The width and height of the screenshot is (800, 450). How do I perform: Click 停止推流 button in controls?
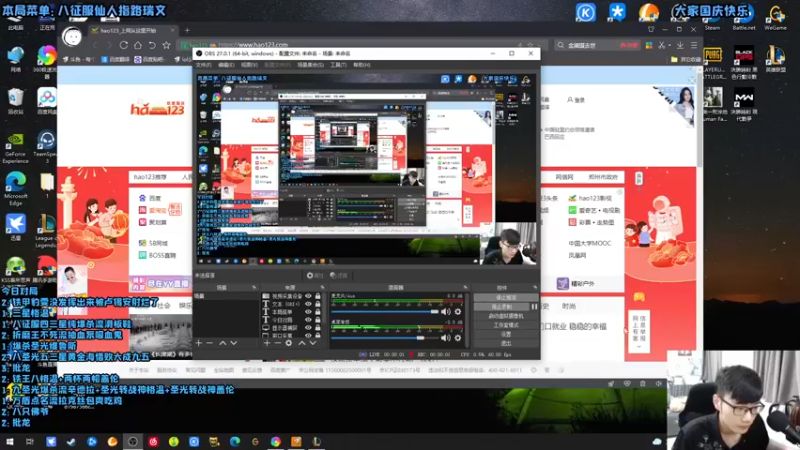506,297
